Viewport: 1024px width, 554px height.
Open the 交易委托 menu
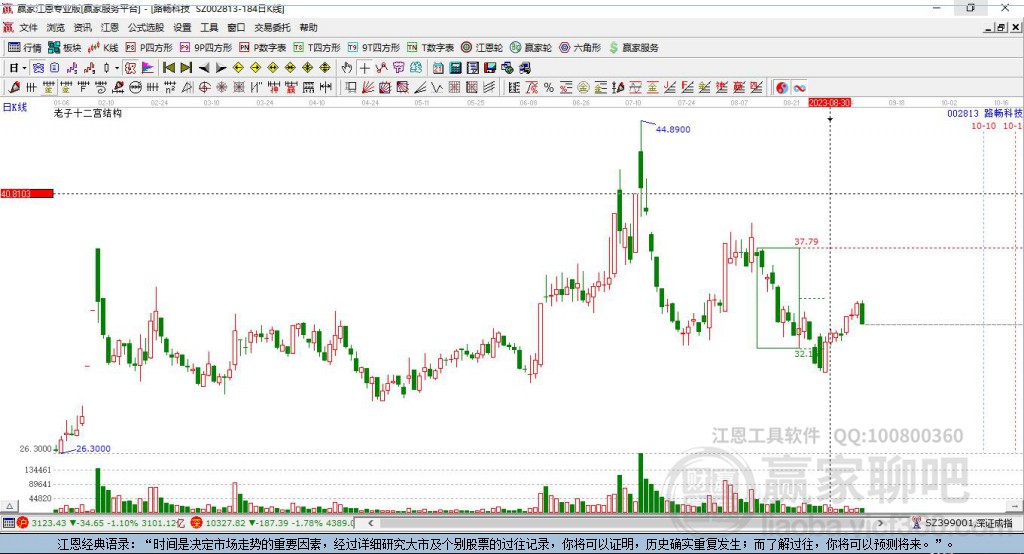[x=272, y=27]
